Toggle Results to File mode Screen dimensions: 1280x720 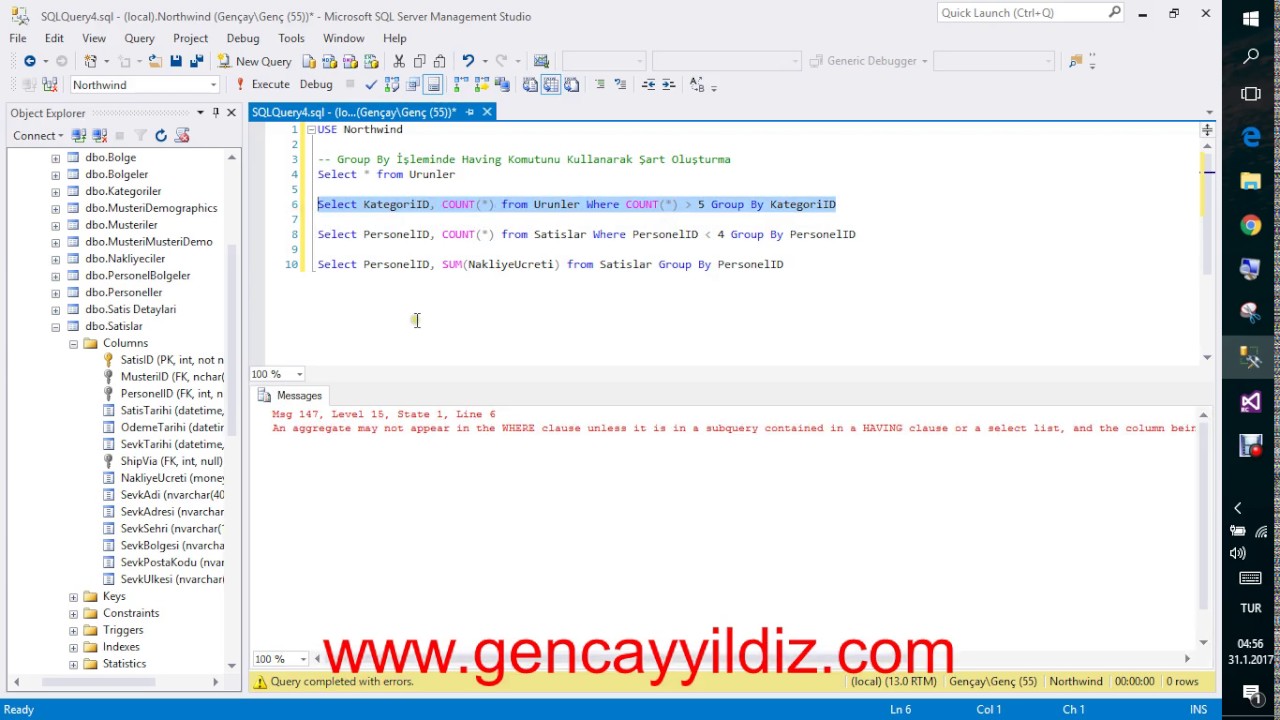click(x=571, y=85)
